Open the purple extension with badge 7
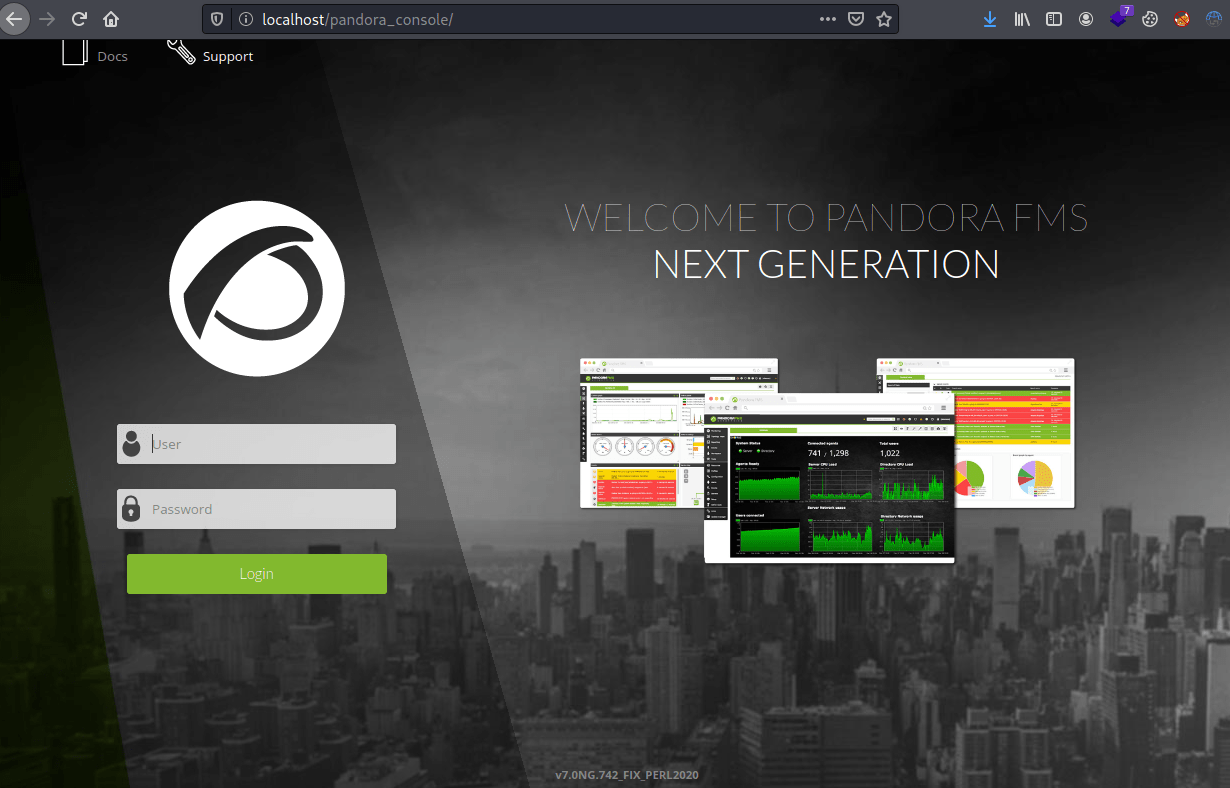 click(1120, 17)
